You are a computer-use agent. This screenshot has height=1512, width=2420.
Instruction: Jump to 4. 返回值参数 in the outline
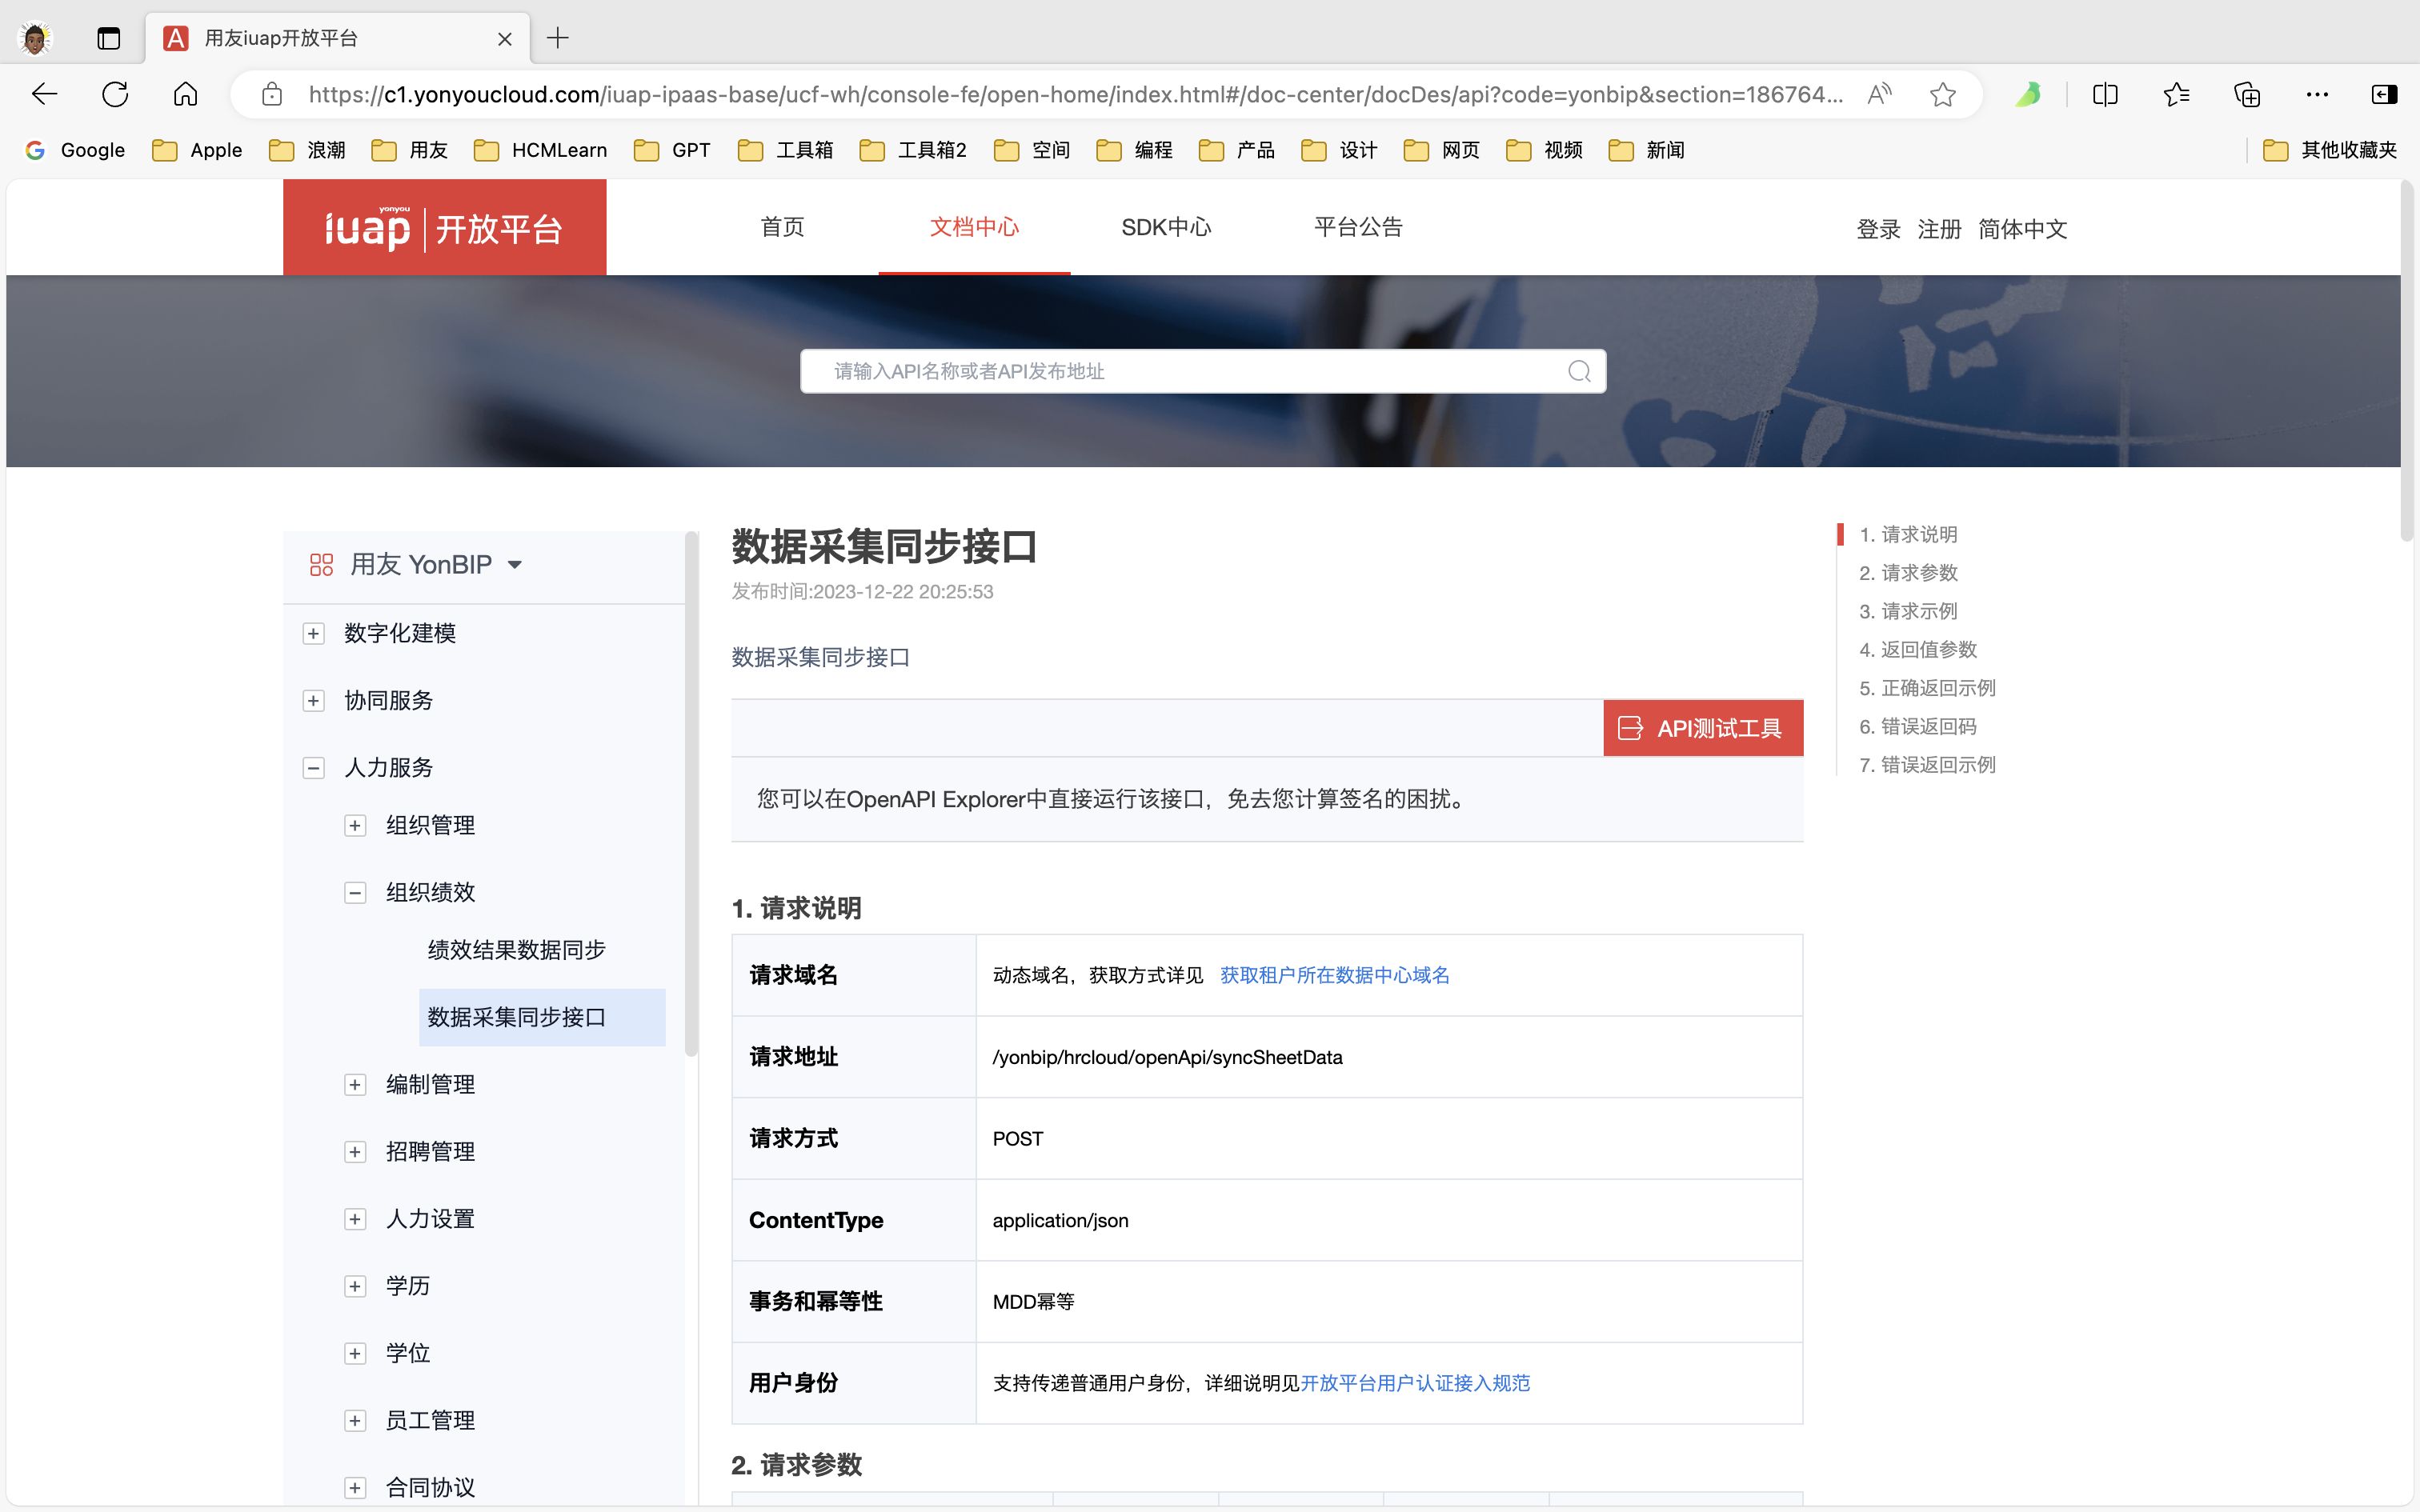(x=1918, y=650)
